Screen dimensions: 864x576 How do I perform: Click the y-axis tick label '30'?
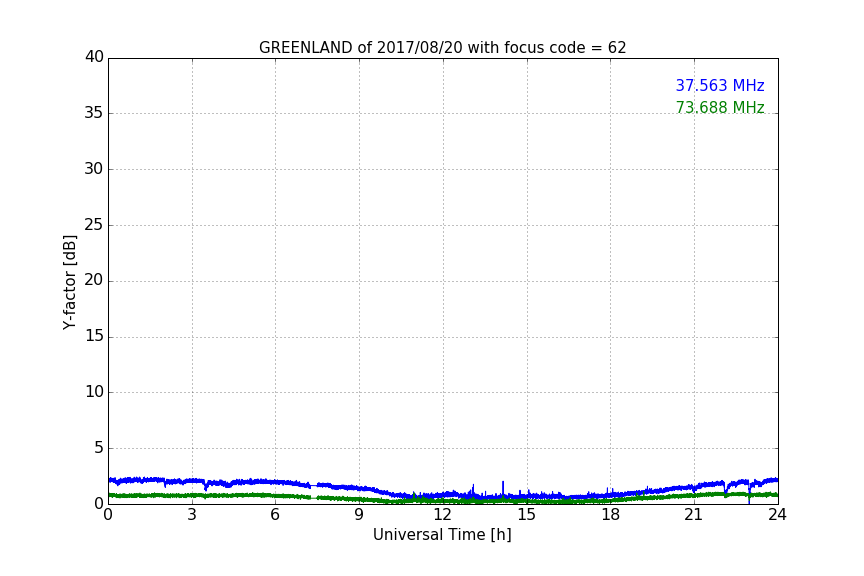[x=94, y=169]
